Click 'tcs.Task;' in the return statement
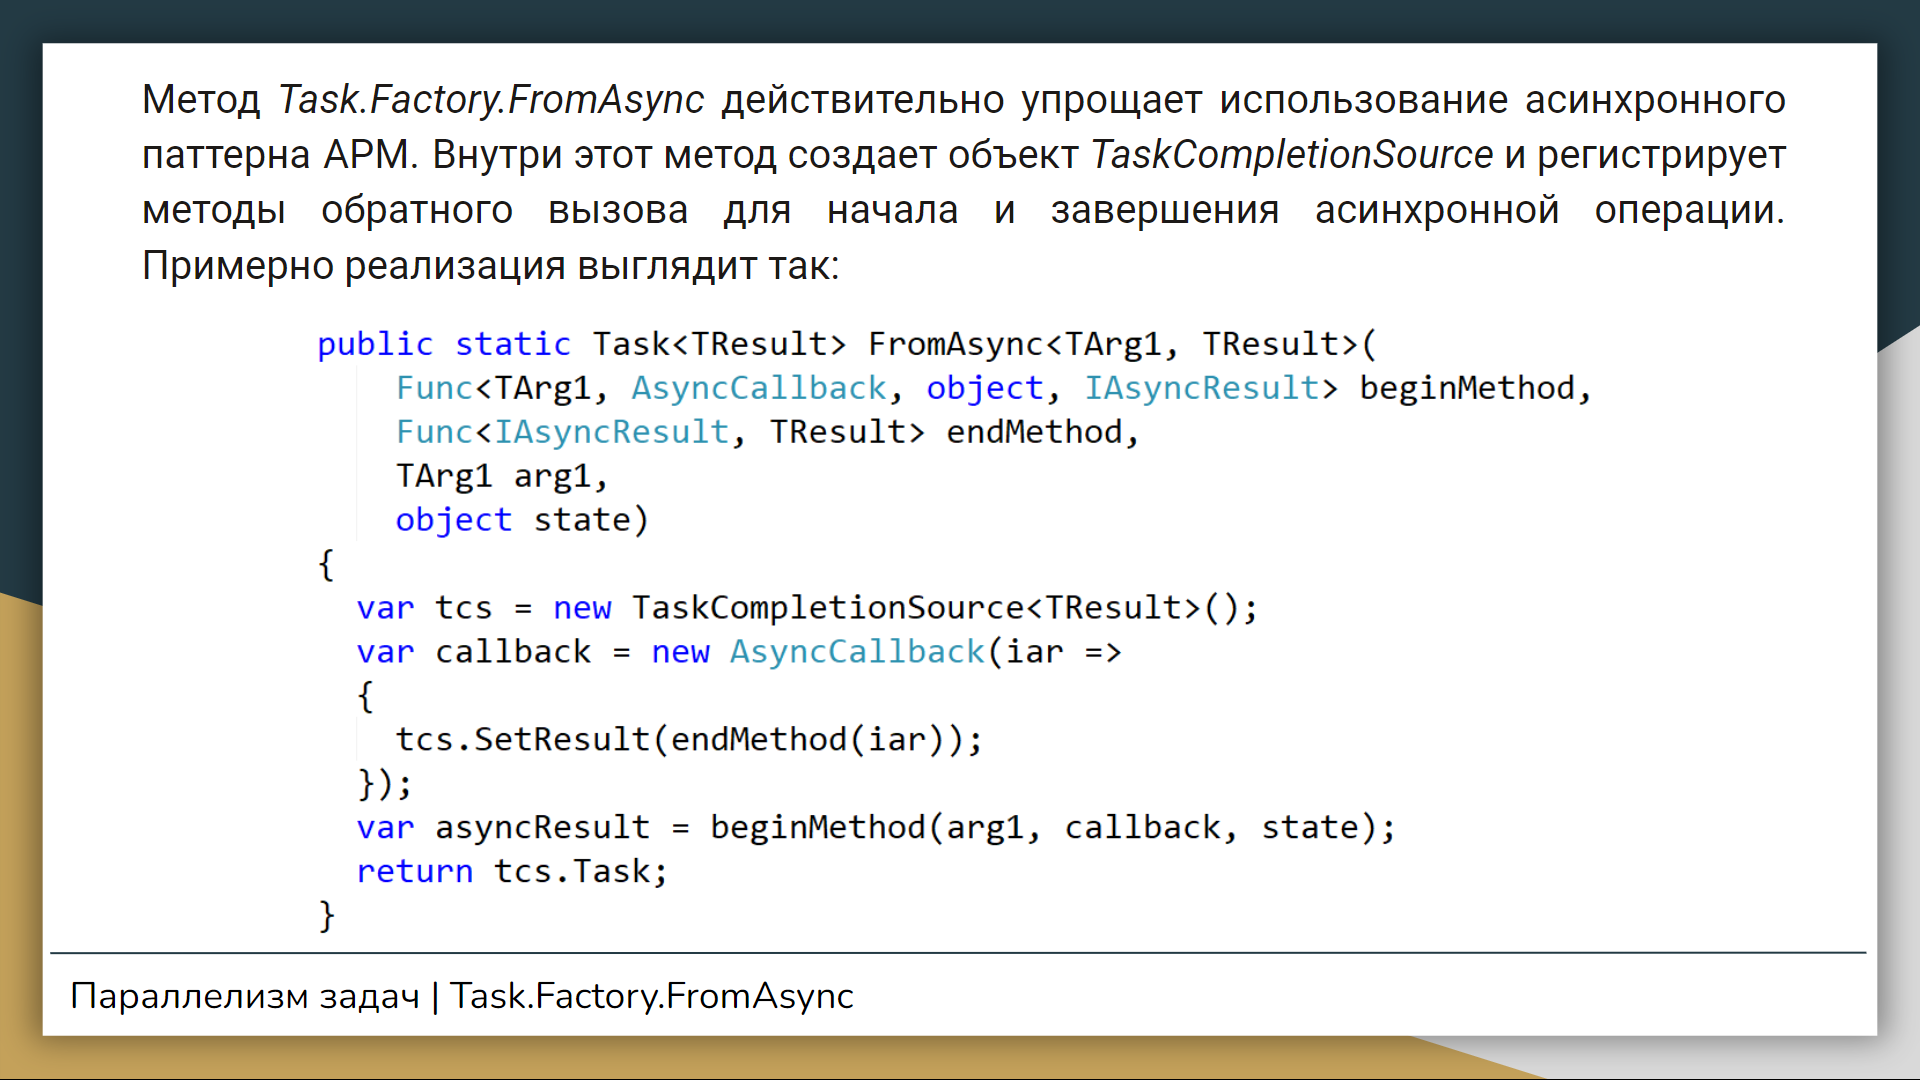The width and height of the screenshot is (1920, 1080). point(580,872)
